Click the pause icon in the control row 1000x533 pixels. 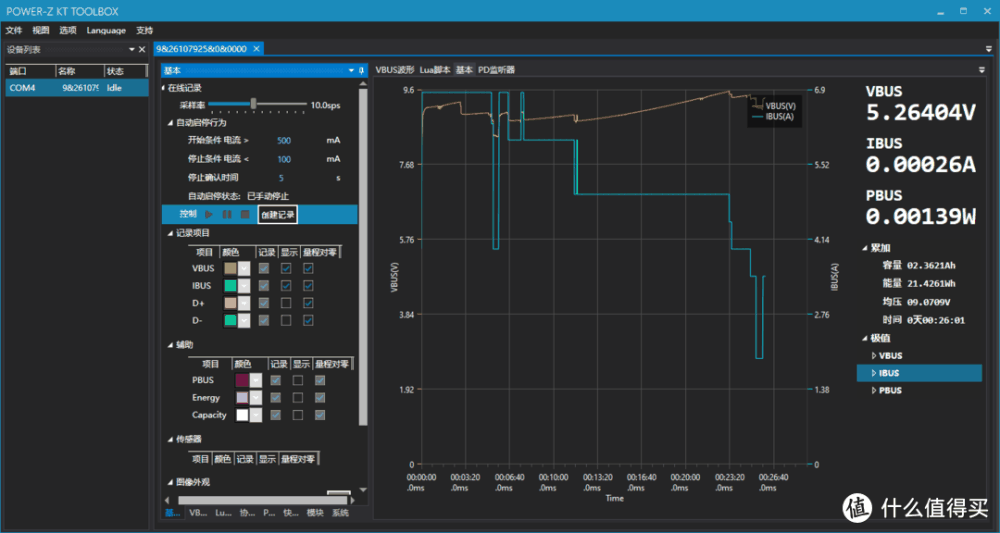(227, 215)
